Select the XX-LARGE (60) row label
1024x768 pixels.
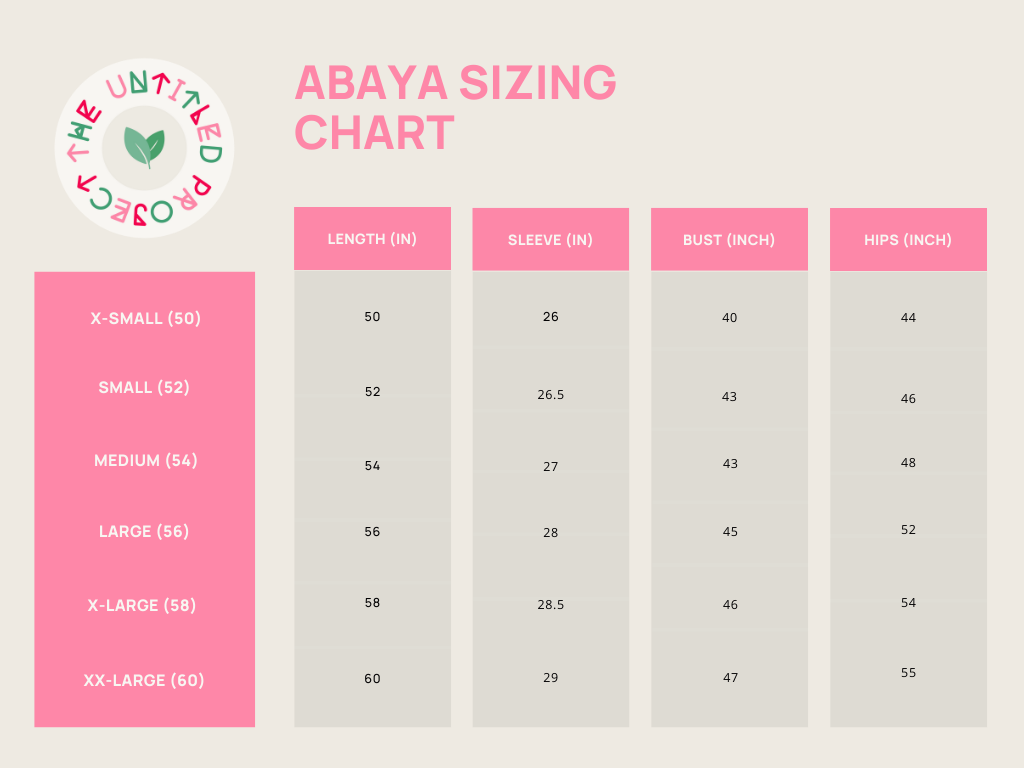(x=144, y=680)
